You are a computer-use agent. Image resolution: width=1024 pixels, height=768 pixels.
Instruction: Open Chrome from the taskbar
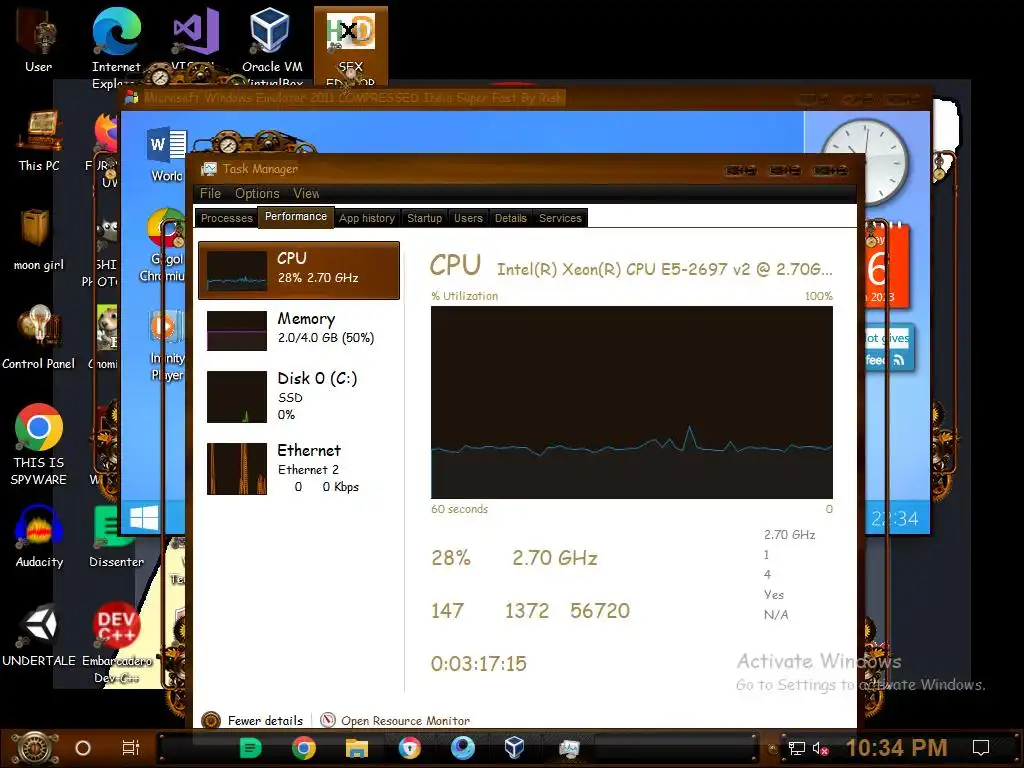coord(303,748)
